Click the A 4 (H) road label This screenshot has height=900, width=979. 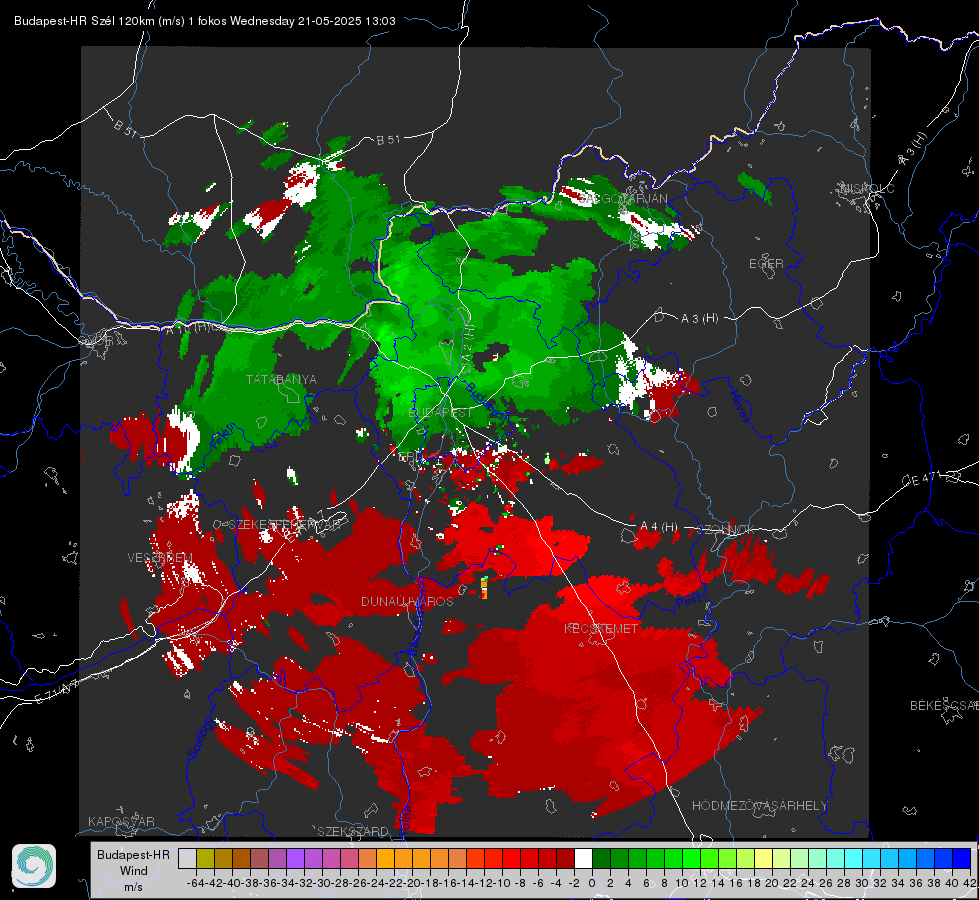tap(659, 527)
